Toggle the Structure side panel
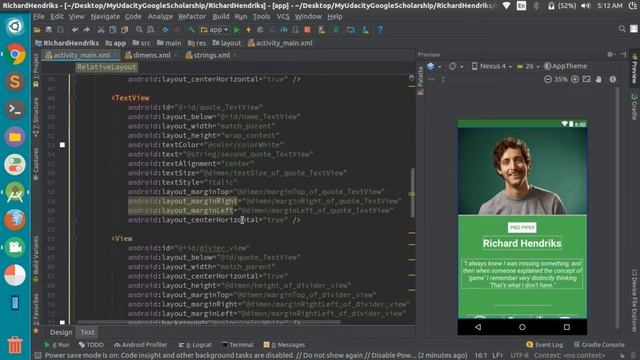The height and width of the screenshot is (360, 640). click(36, 118)
